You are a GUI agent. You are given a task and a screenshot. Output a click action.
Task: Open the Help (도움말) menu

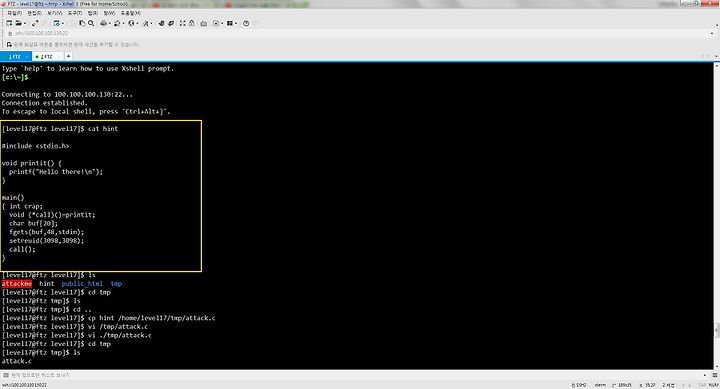(x=131, y=13)
